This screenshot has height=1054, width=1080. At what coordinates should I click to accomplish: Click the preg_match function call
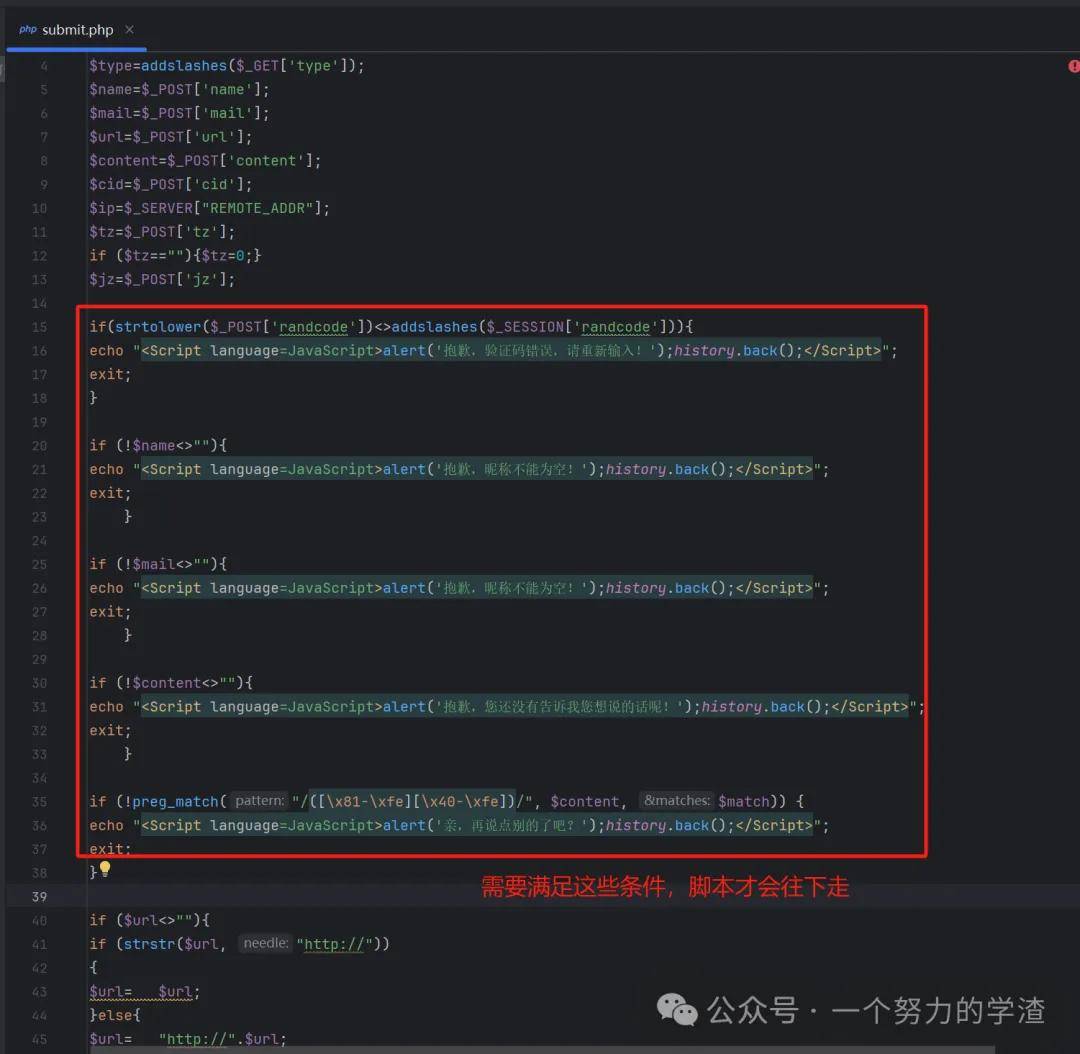pyautogui.click(x=176, y=801)
